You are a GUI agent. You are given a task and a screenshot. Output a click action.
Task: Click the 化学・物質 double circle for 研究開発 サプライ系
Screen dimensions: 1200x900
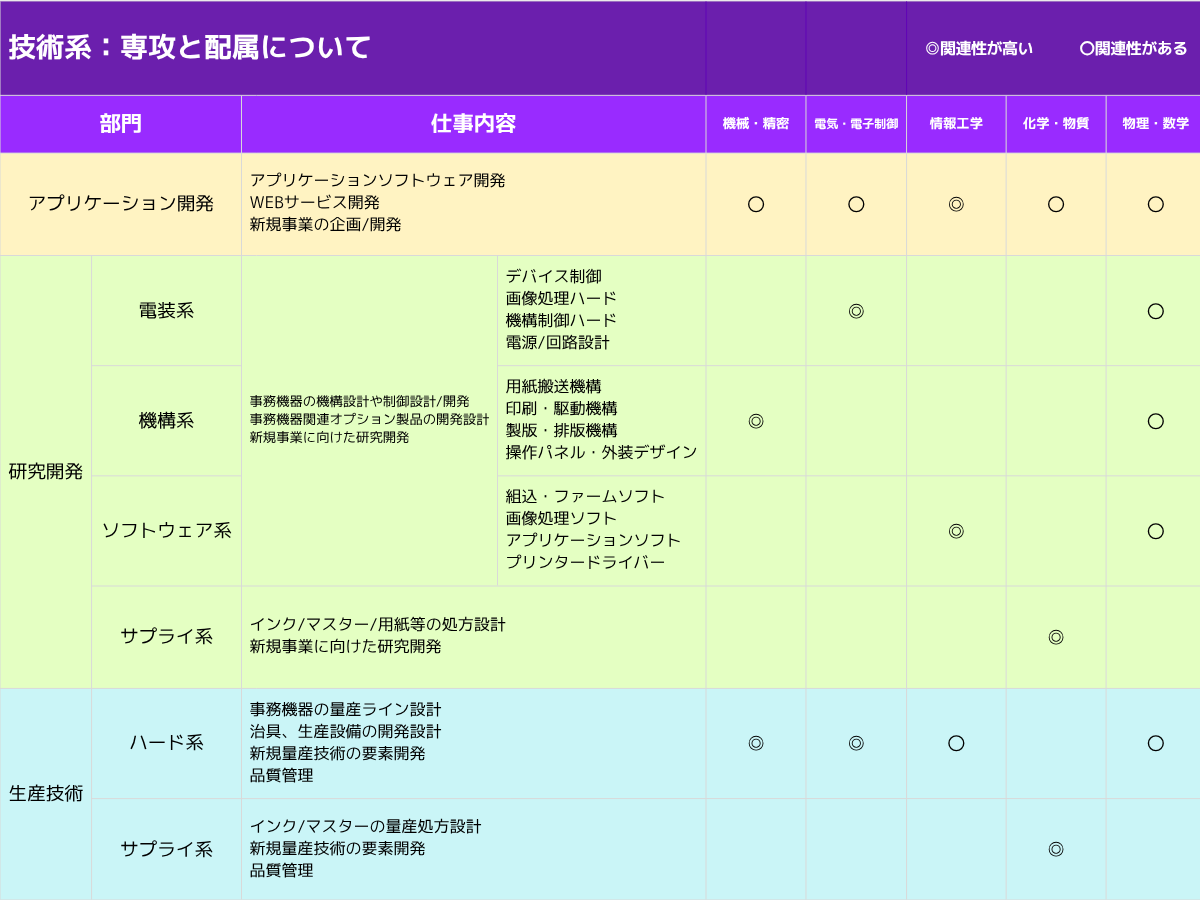click(1056, 637)
